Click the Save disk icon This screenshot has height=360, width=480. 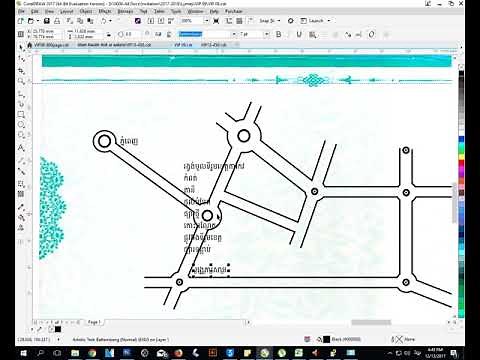(47, 21)
